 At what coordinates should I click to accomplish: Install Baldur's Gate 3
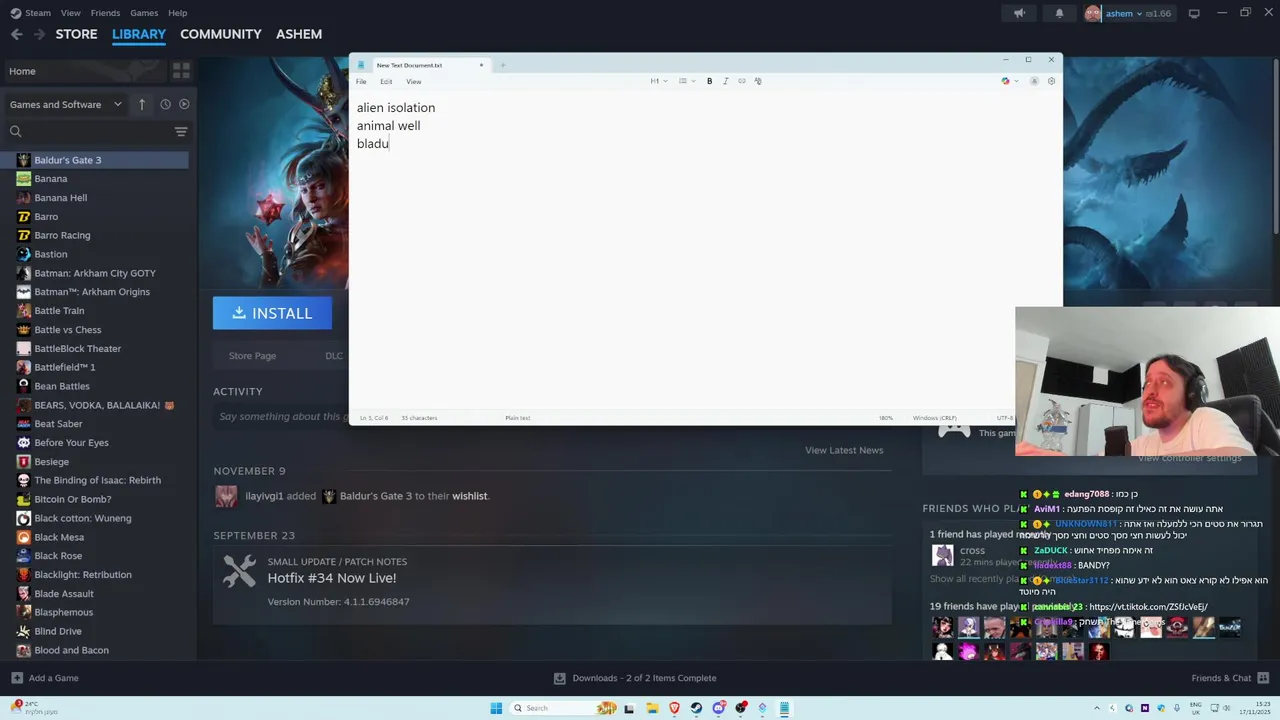click(272, 313)
